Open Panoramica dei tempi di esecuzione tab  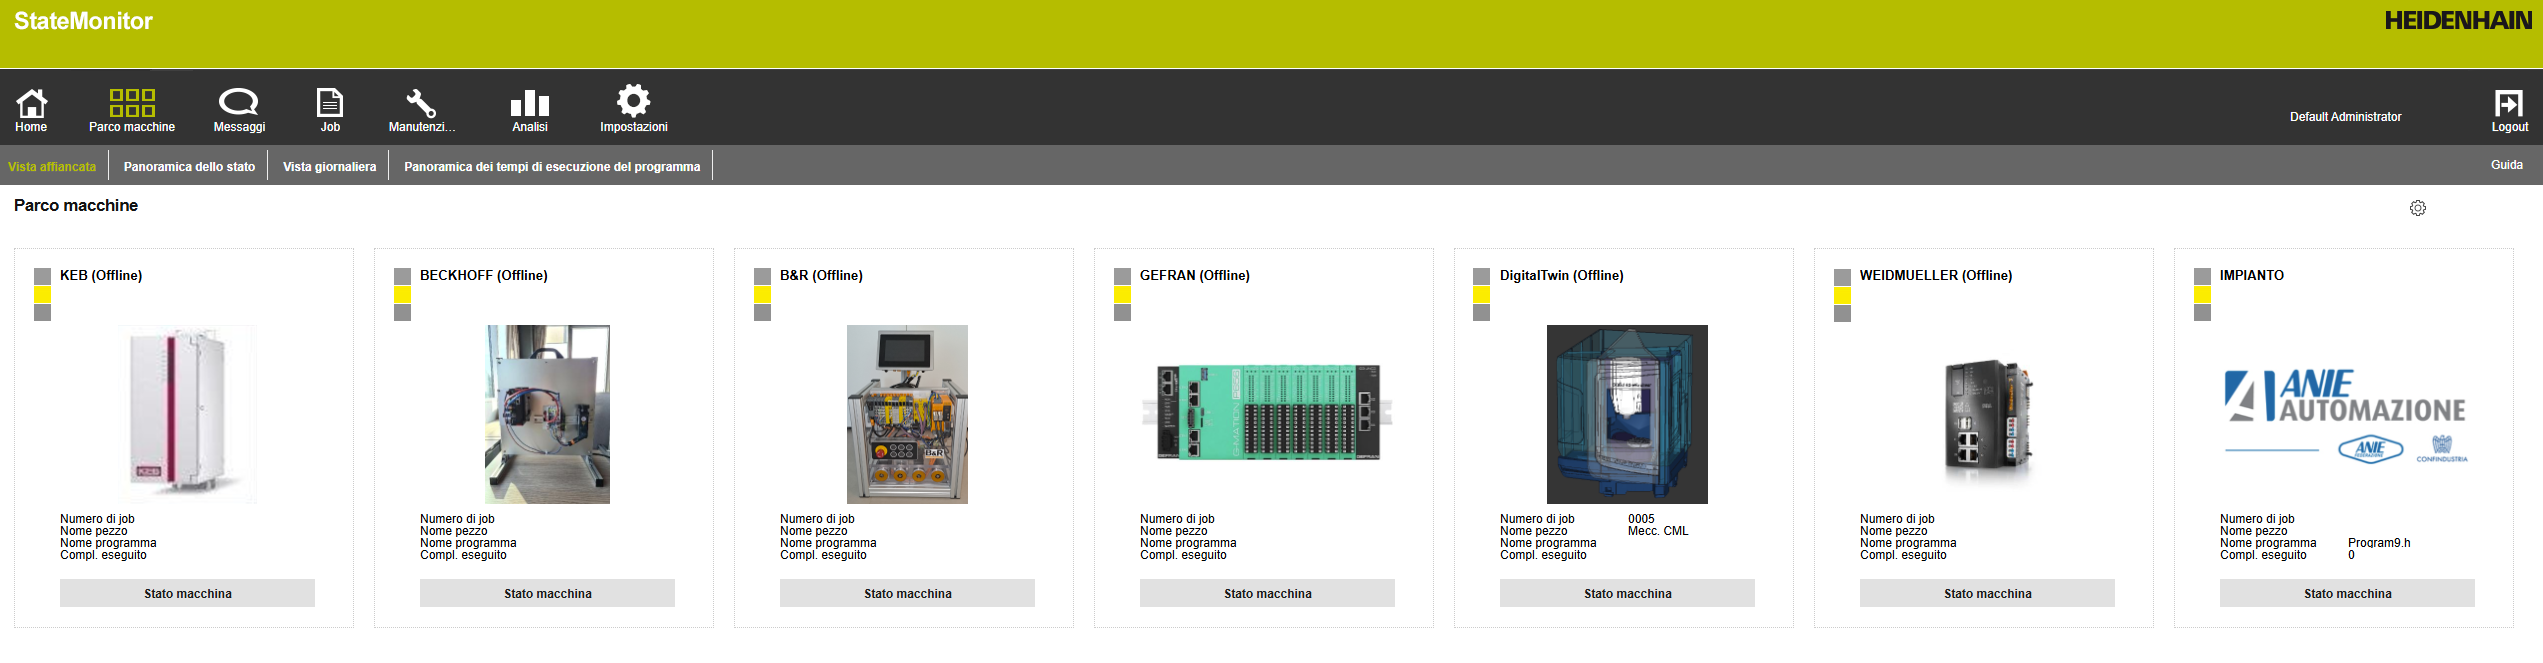point(552,167)
